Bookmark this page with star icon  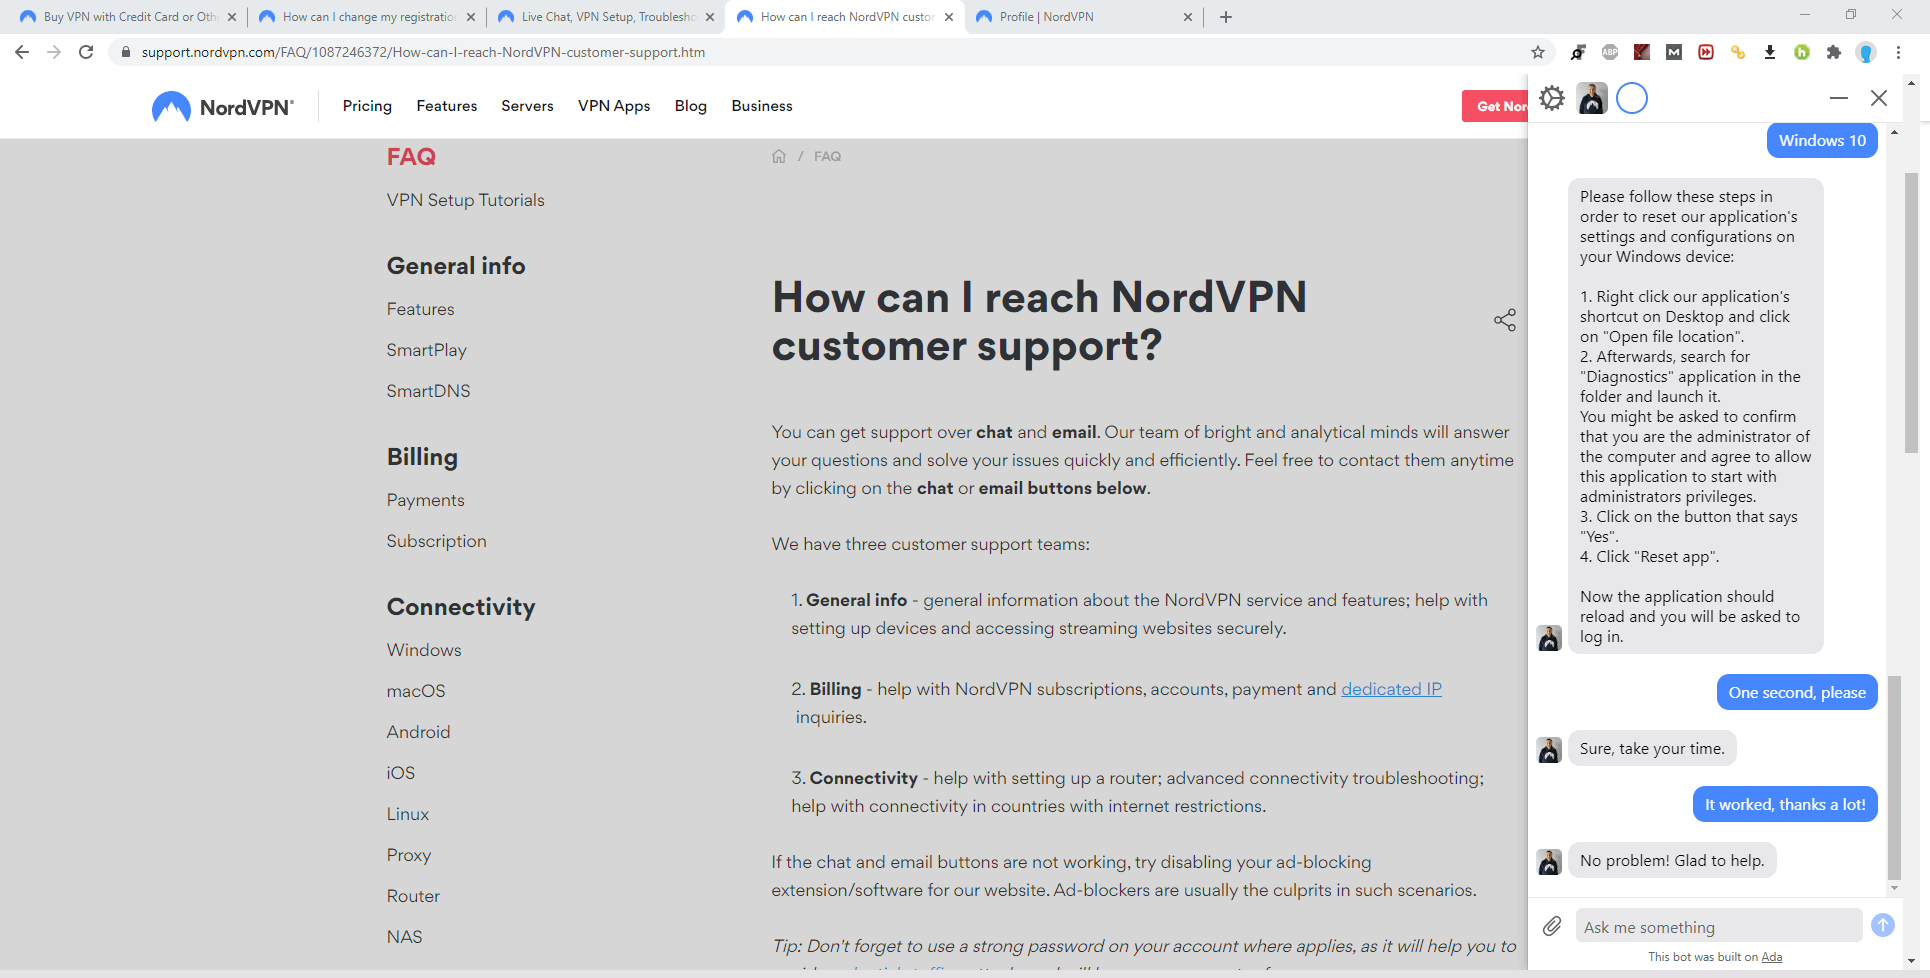point(1538,52)
